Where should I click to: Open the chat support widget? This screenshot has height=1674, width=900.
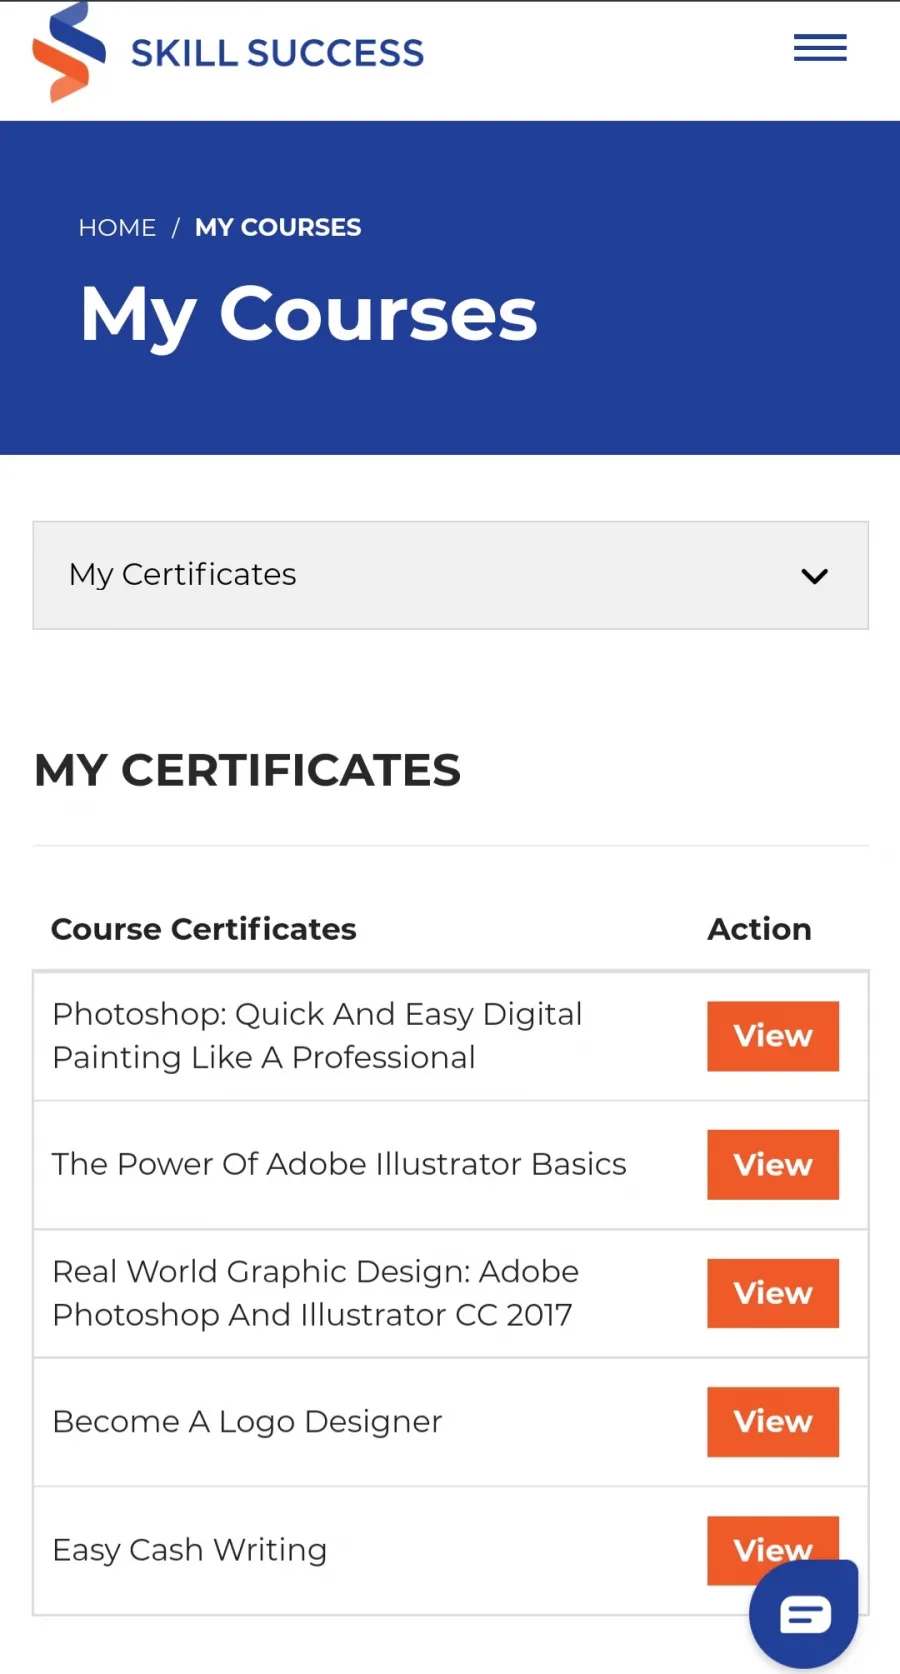[x=804, y=1614]
